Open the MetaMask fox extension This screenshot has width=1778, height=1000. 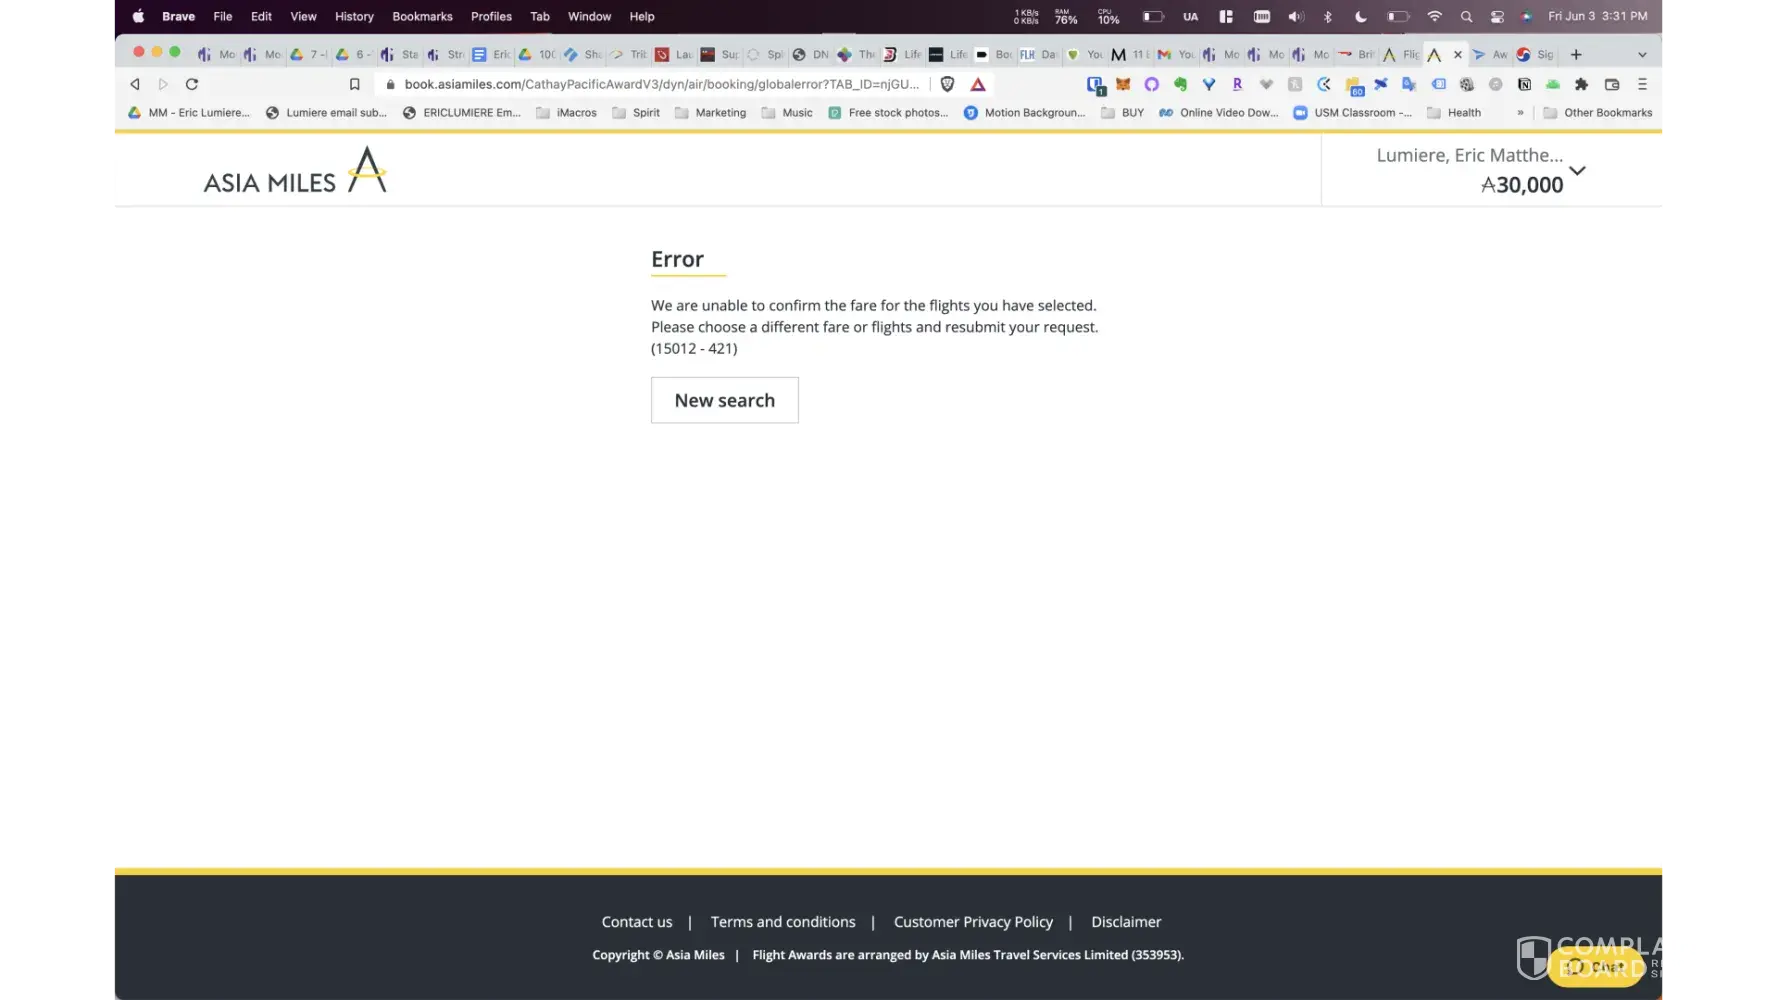coord(1123,84)
